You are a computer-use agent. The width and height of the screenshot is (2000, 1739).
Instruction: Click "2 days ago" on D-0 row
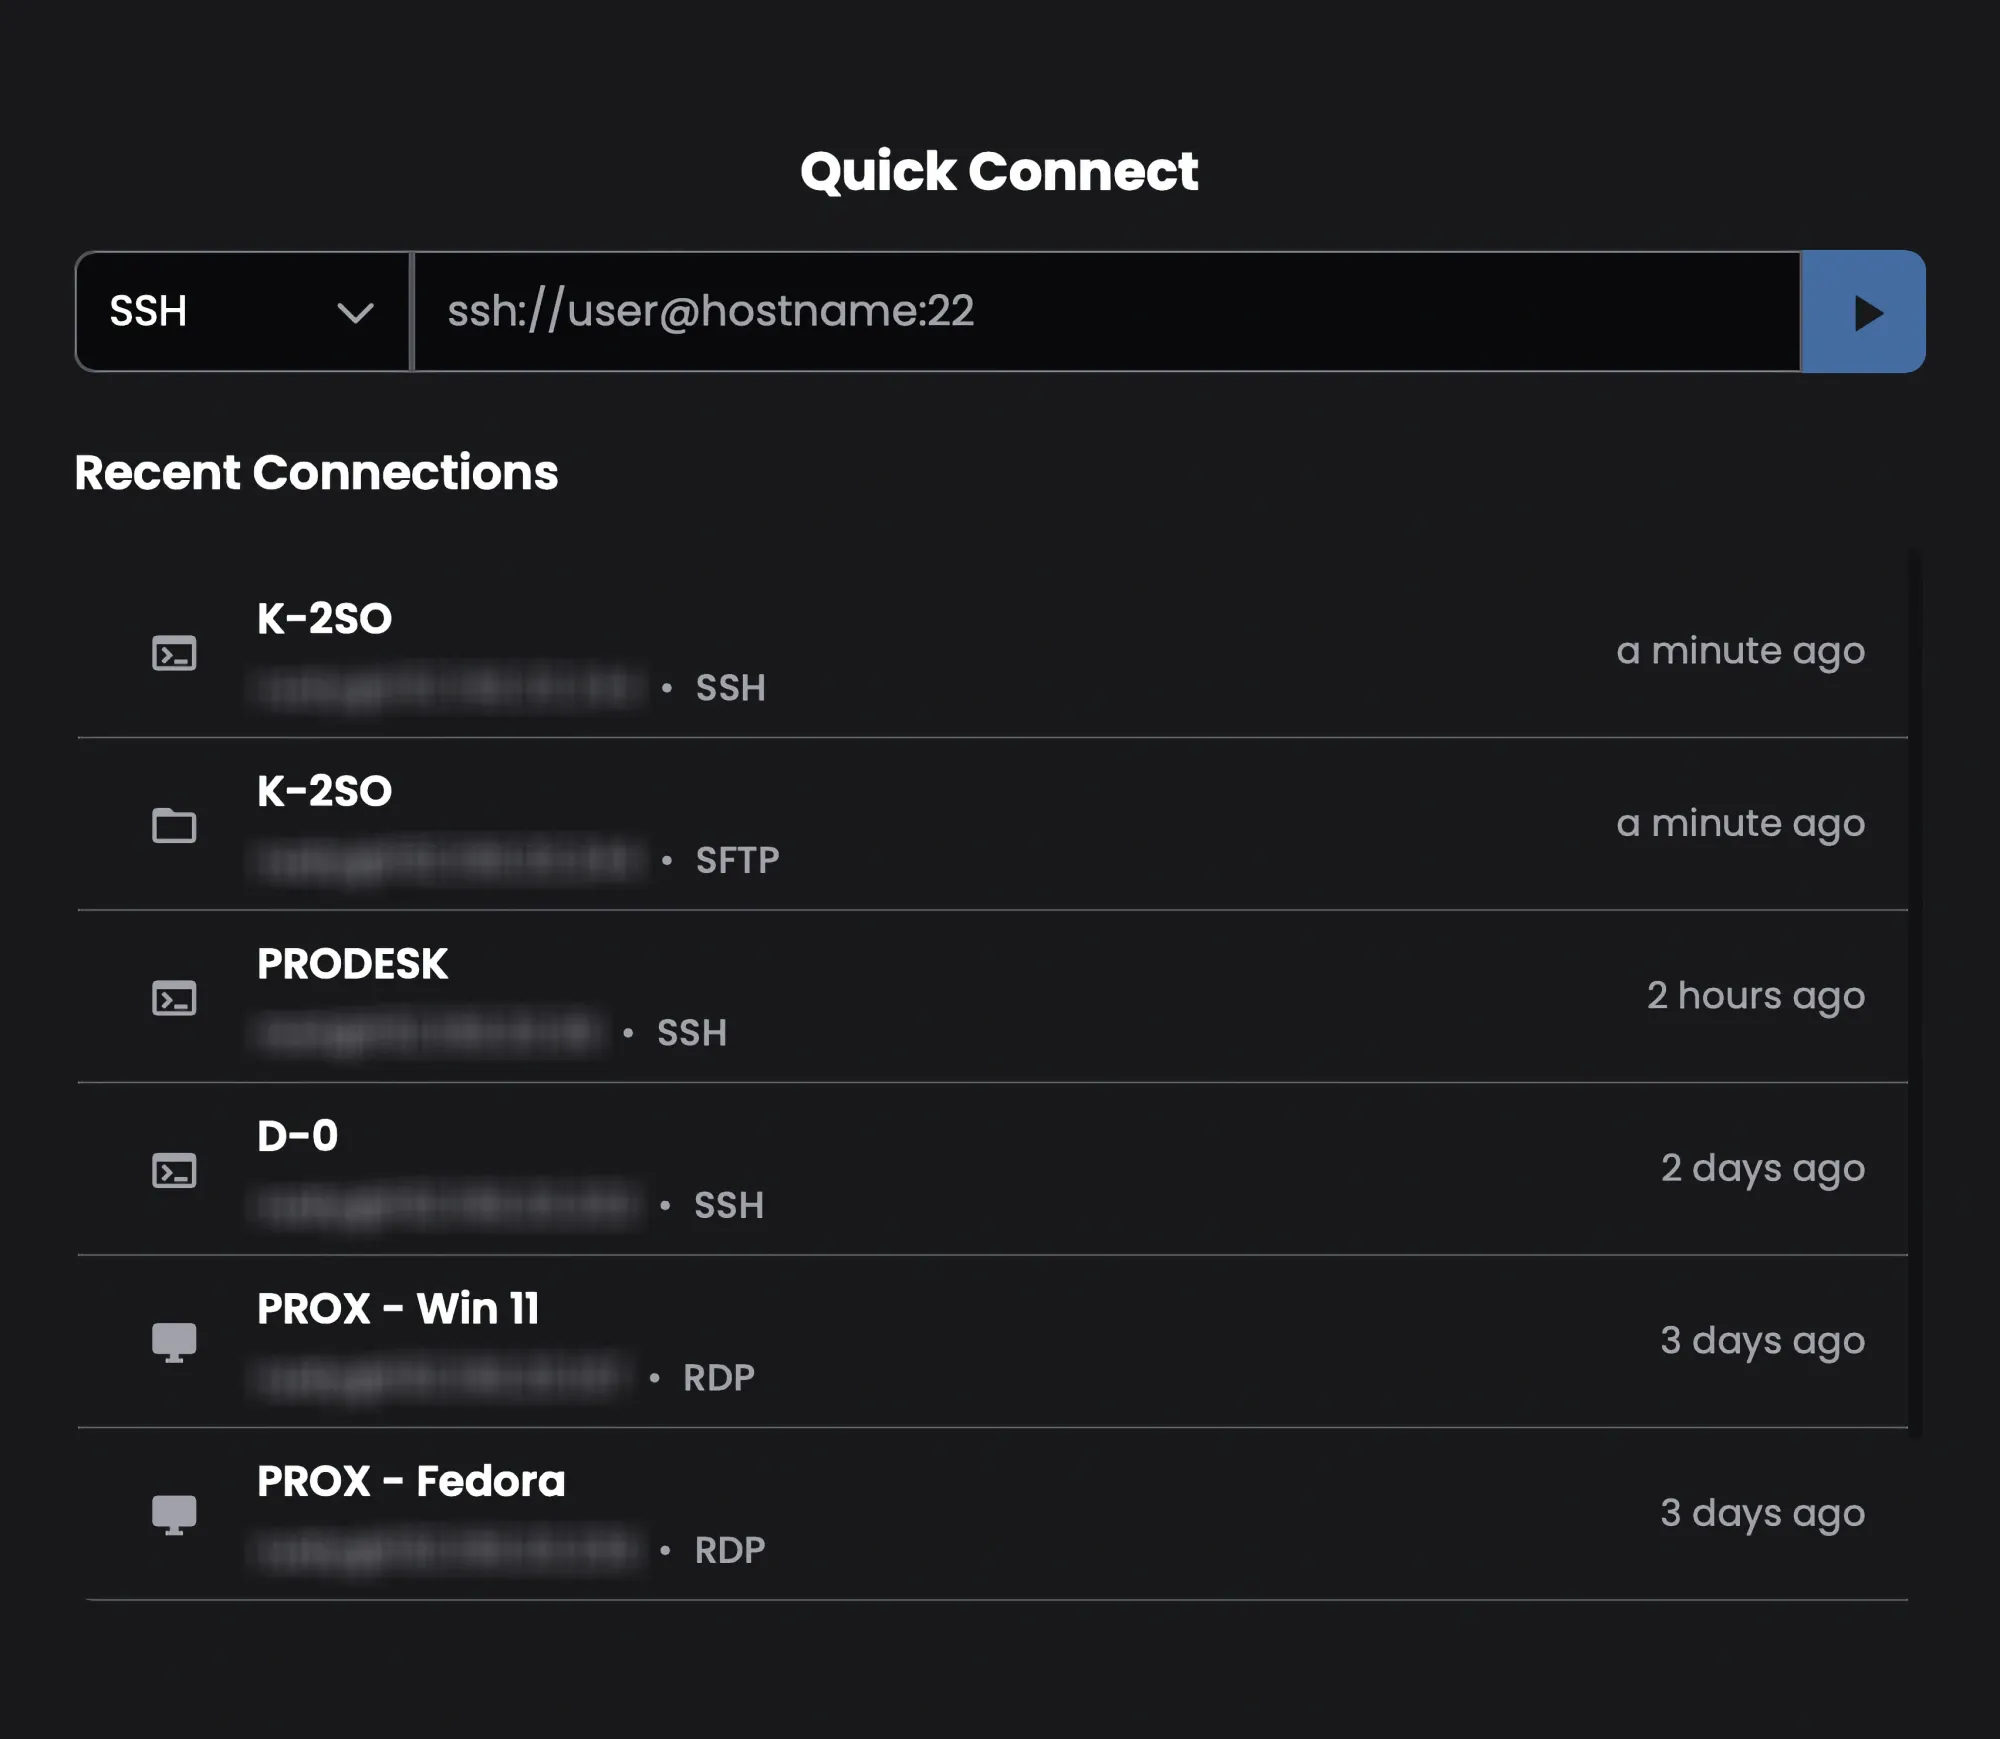1762,1168
